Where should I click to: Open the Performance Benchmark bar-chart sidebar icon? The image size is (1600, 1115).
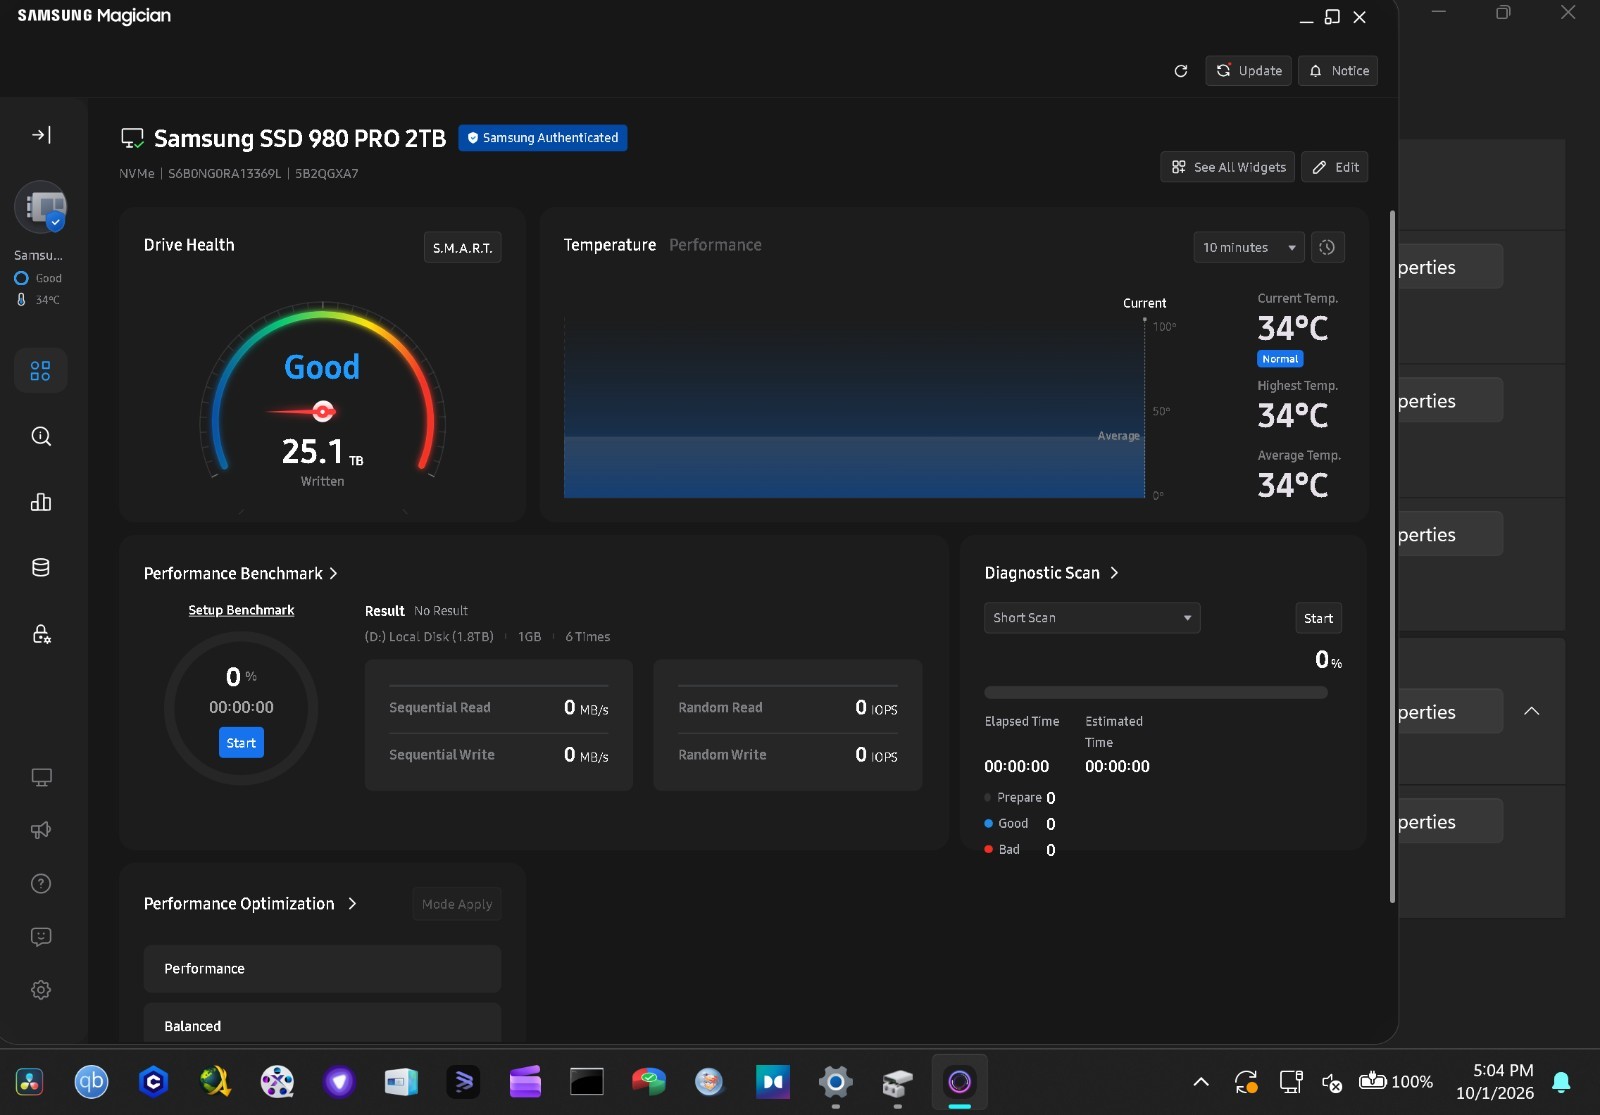click(x=41, y=502)
